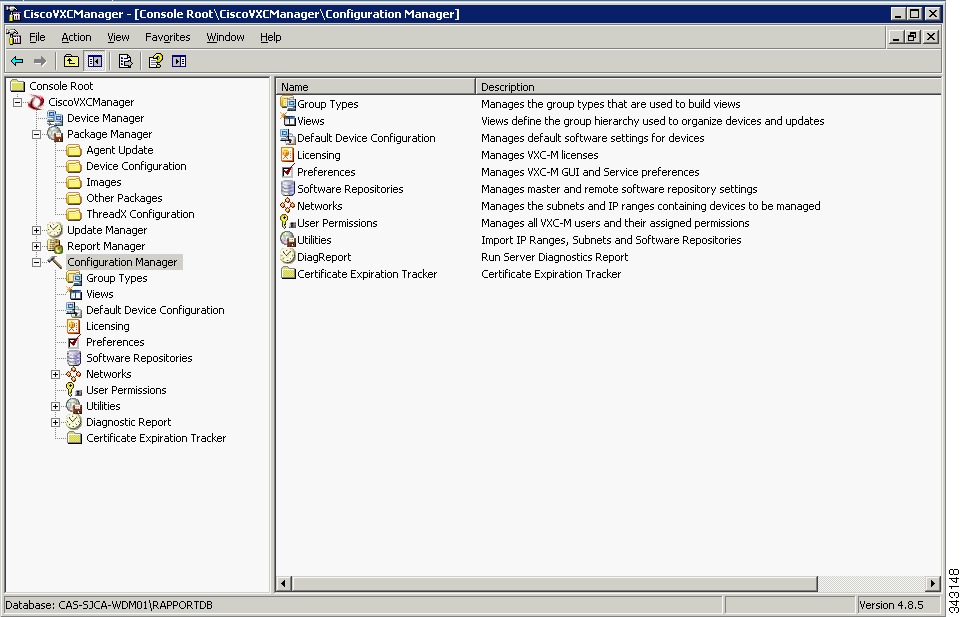Screen dimensions: 962x617
Task: Select Device Configuration folder in the tree
Action: click(136, 166)
